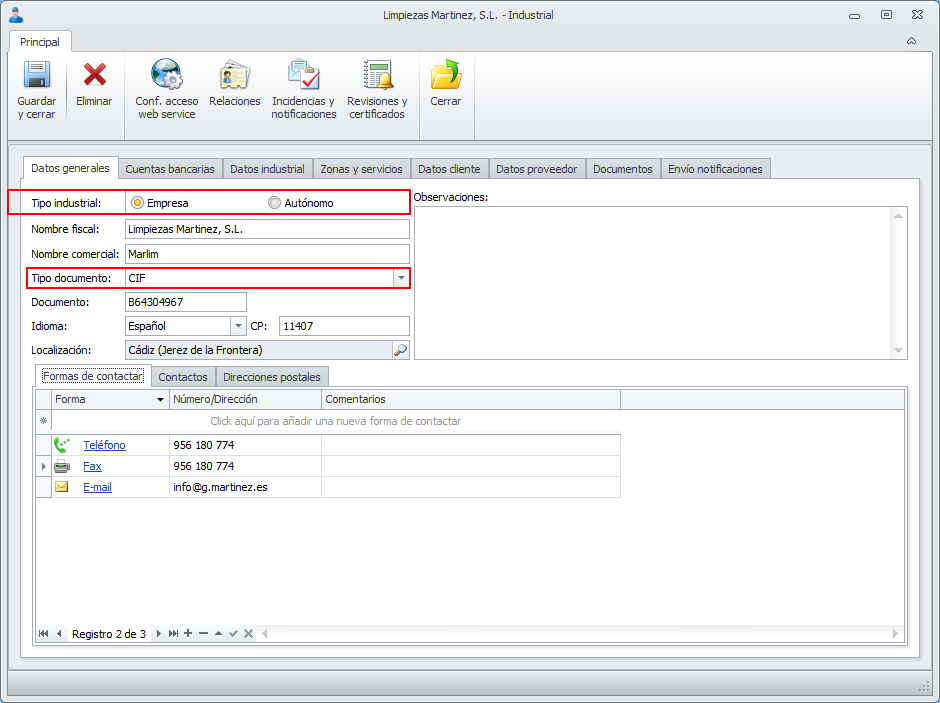
Task: Click grid horizontal scrollbar left arrow
Action: (x=264, y=633)
